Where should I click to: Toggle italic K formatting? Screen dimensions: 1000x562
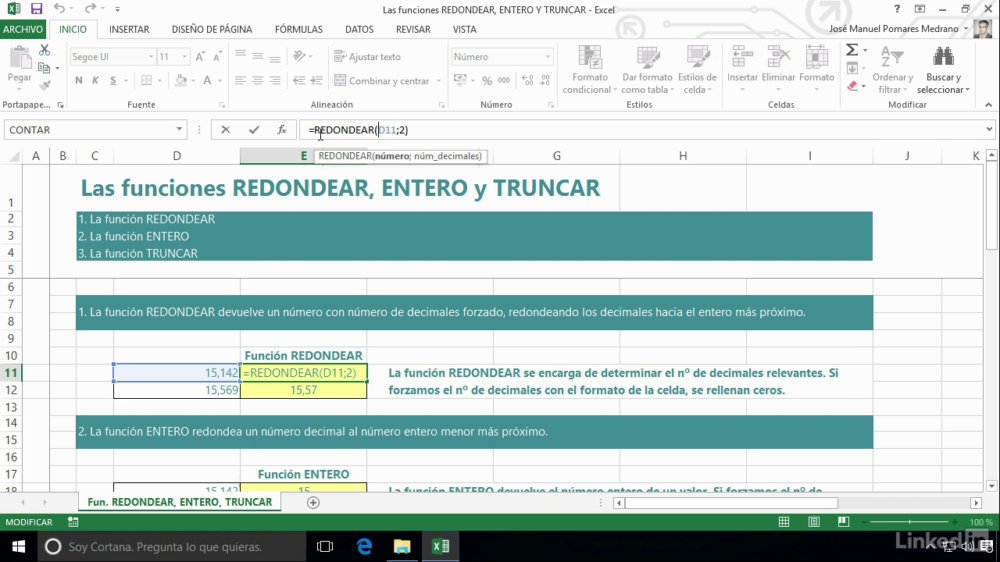click(x=96, y=80)
